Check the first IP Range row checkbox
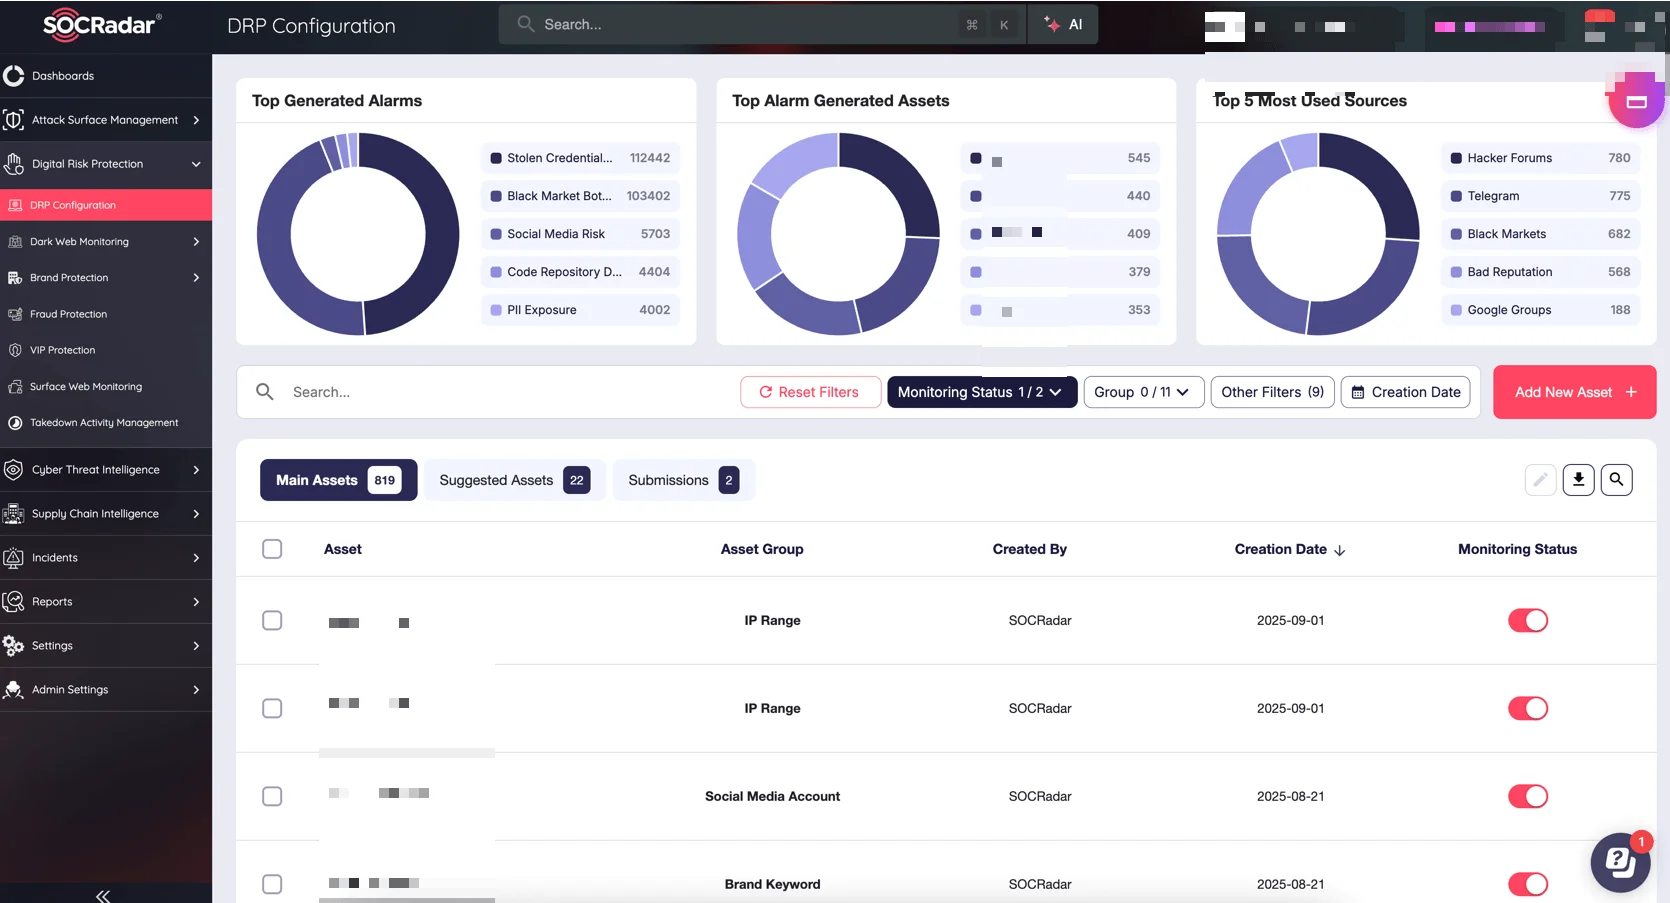This screenshot has width=1670, height=903. pos(272,620)
